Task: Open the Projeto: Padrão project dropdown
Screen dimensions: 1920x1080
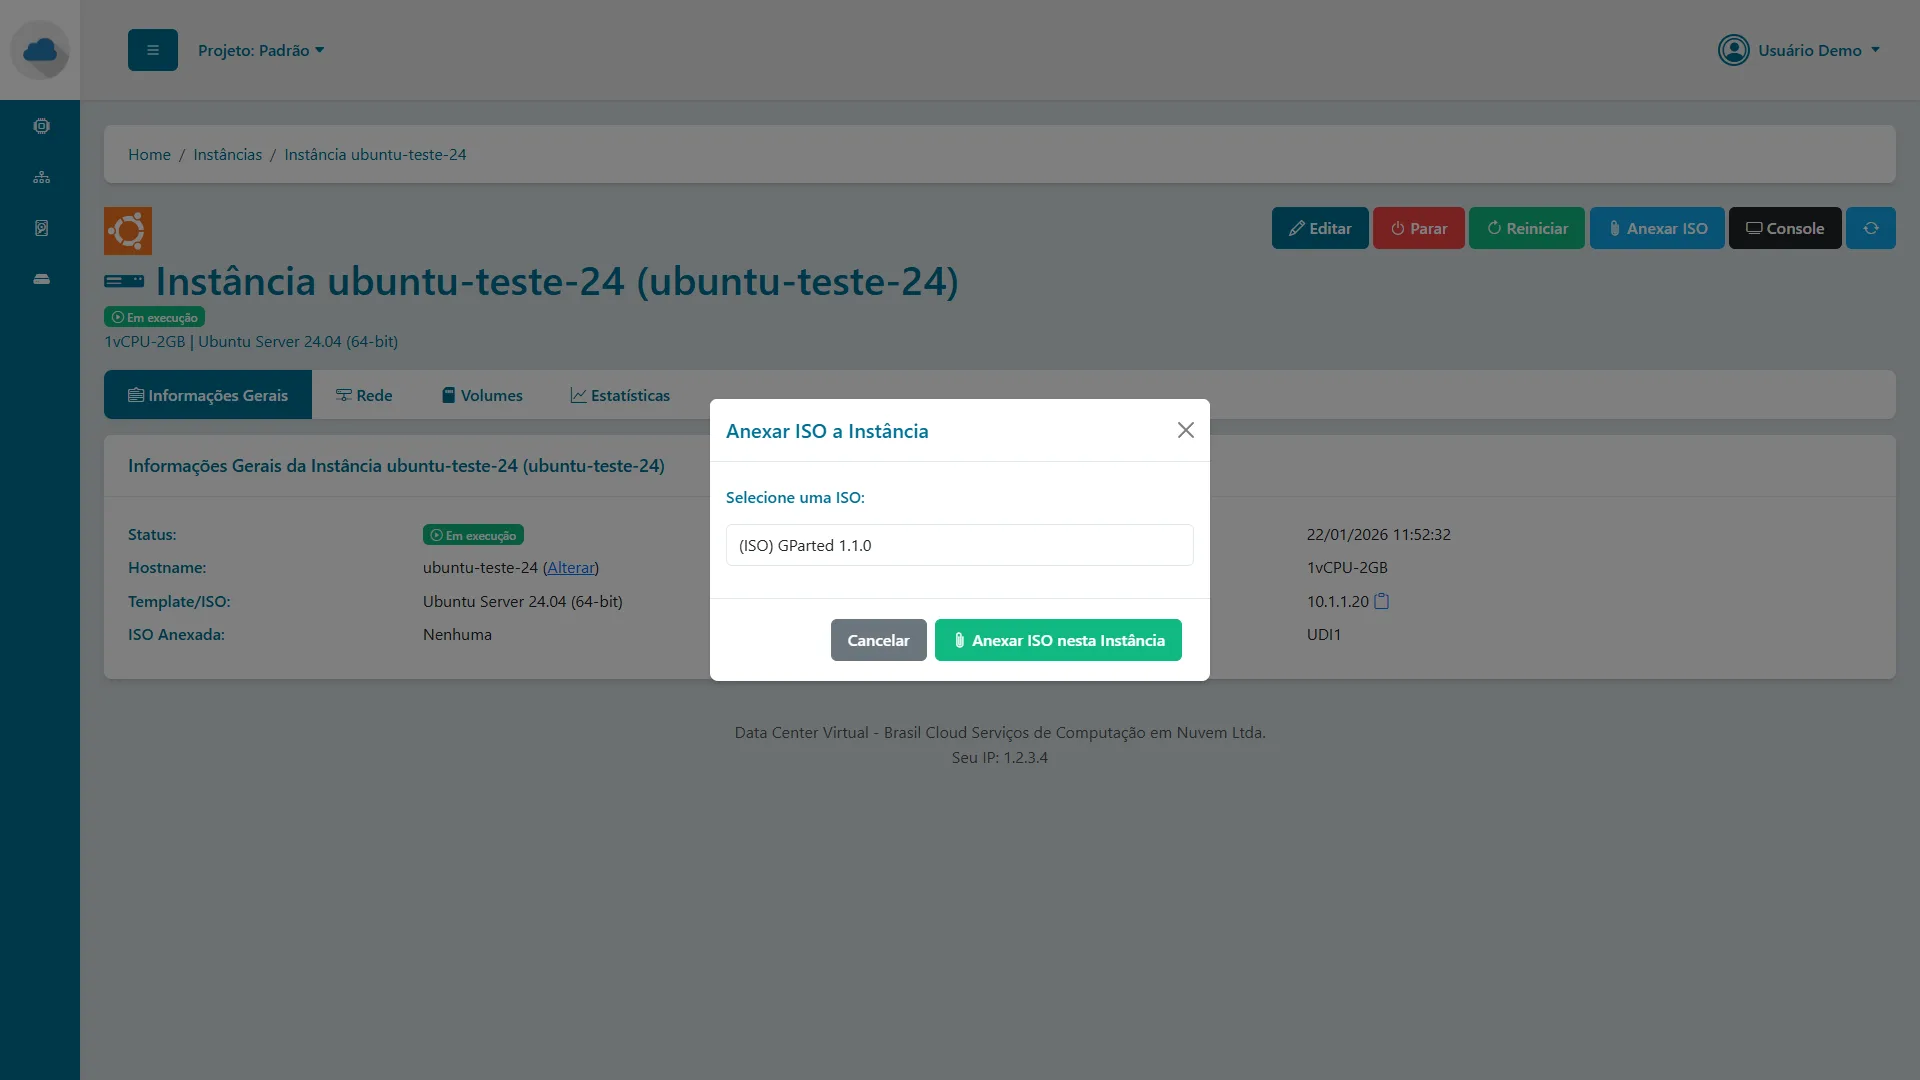Action: (262, 50)
